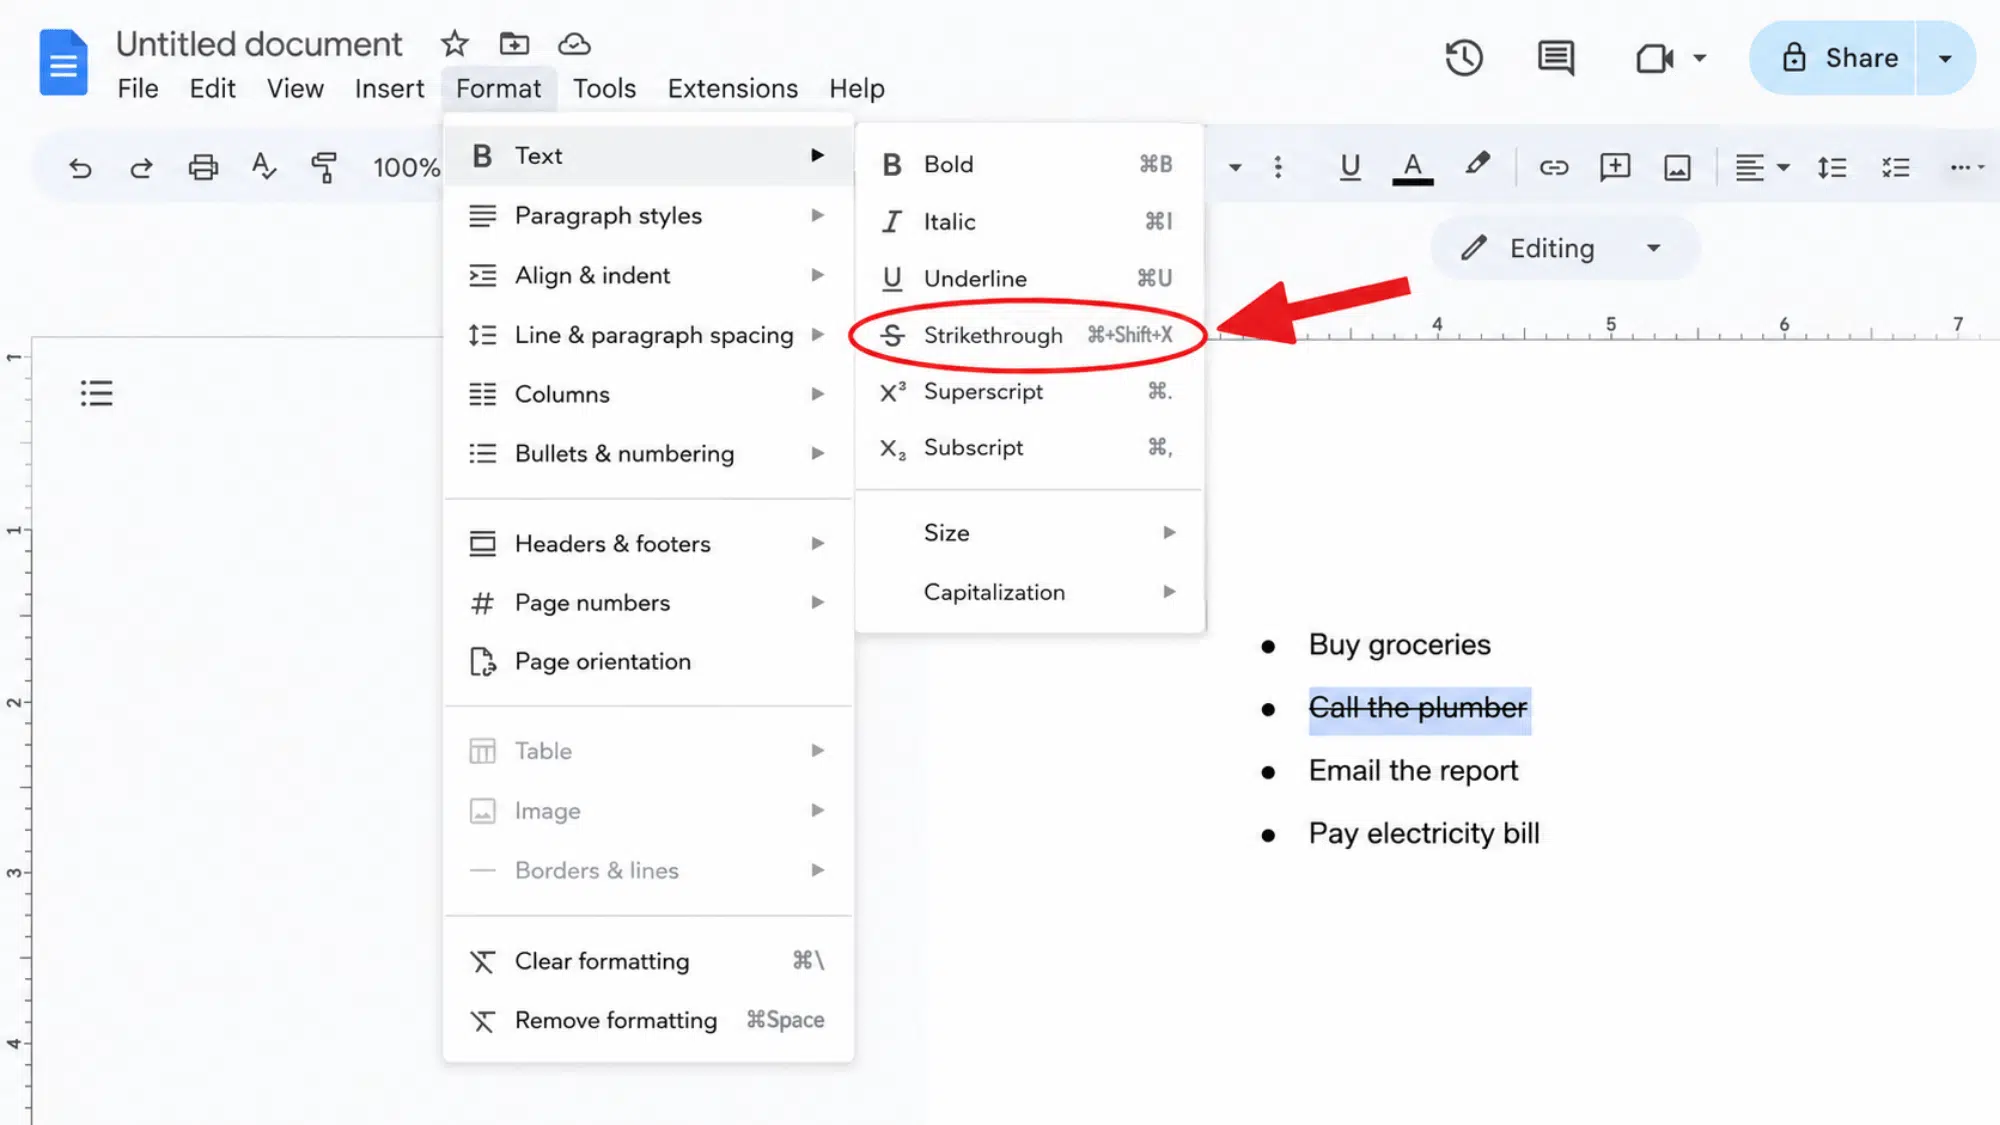The height and width of the screenshot is (1125, 2000).
Task: Click the Share button
Action: (x=1833, y=58)
